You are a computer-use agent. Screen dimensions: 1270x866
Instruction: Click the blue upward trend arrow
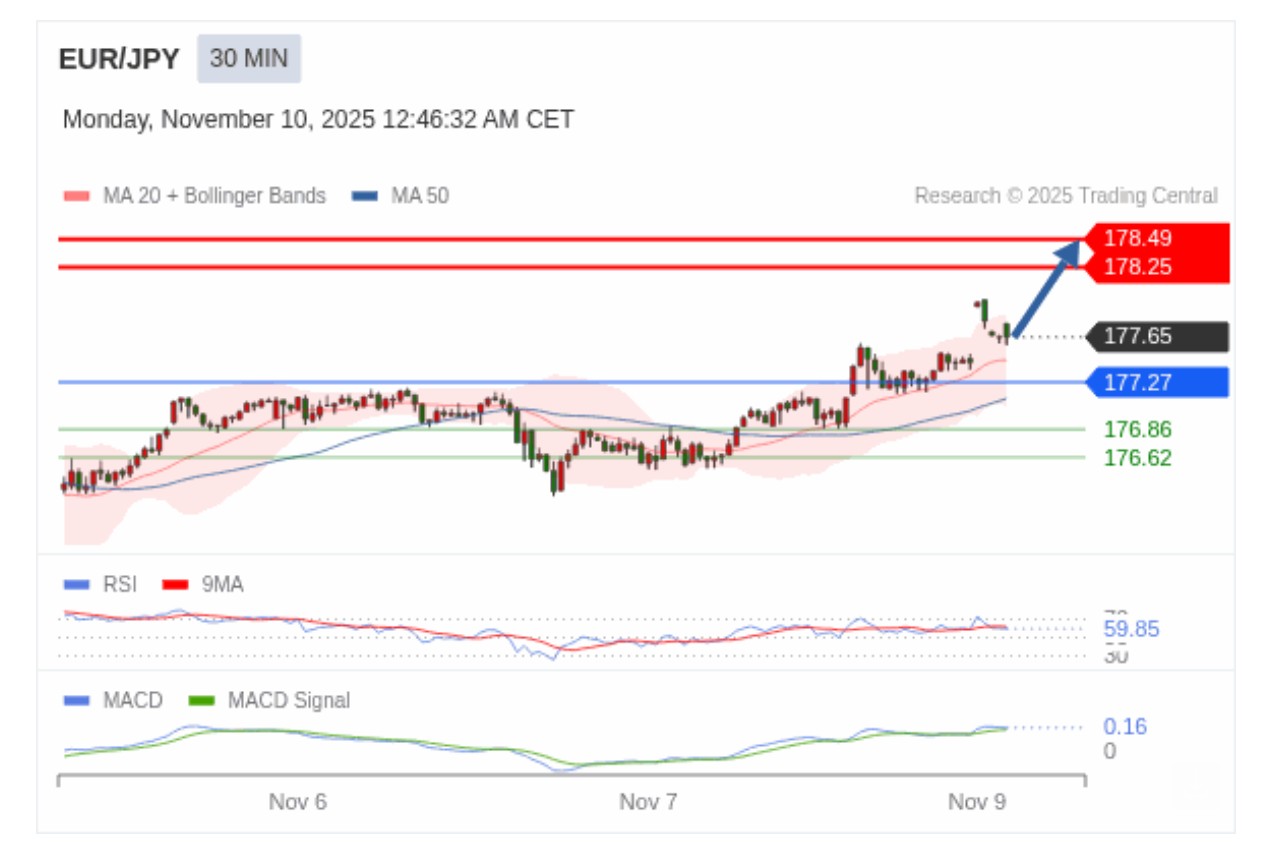[1046, 288]
